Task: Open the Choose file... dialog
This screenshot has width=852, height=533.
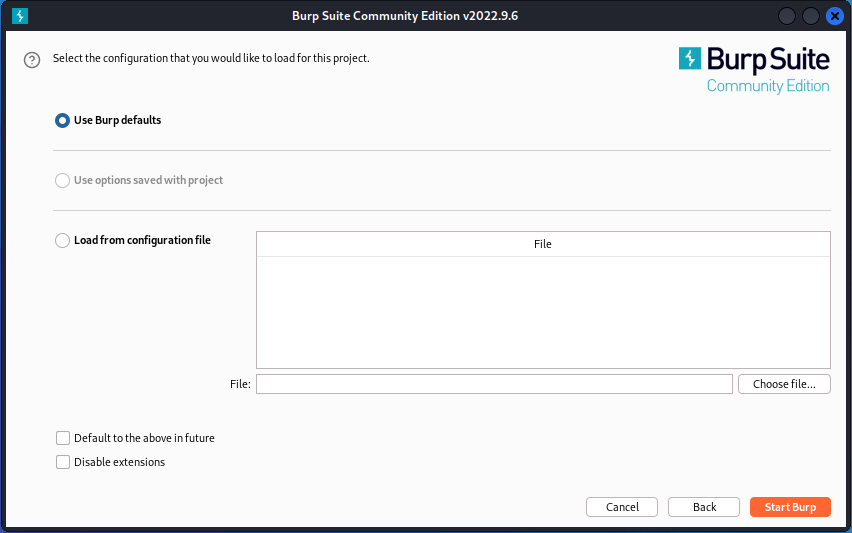Action: (x=784, y=384)
